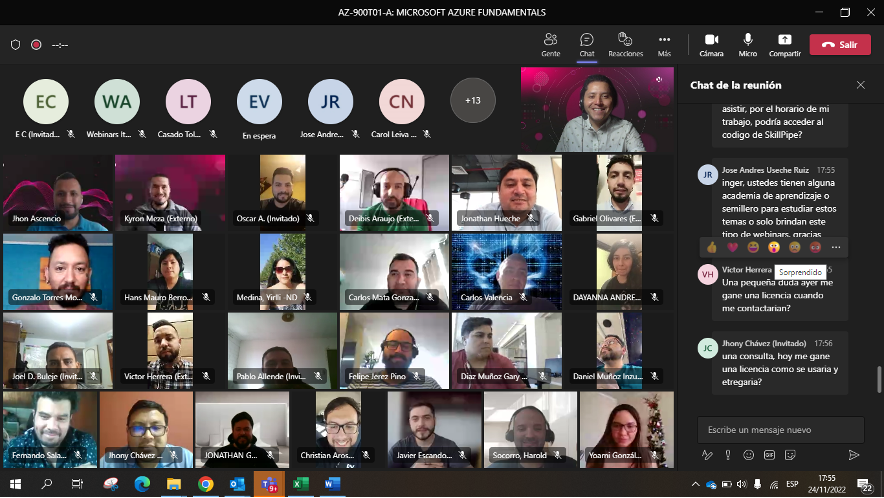
Task: Select the EC participant avatar
Action: [46, 102]
